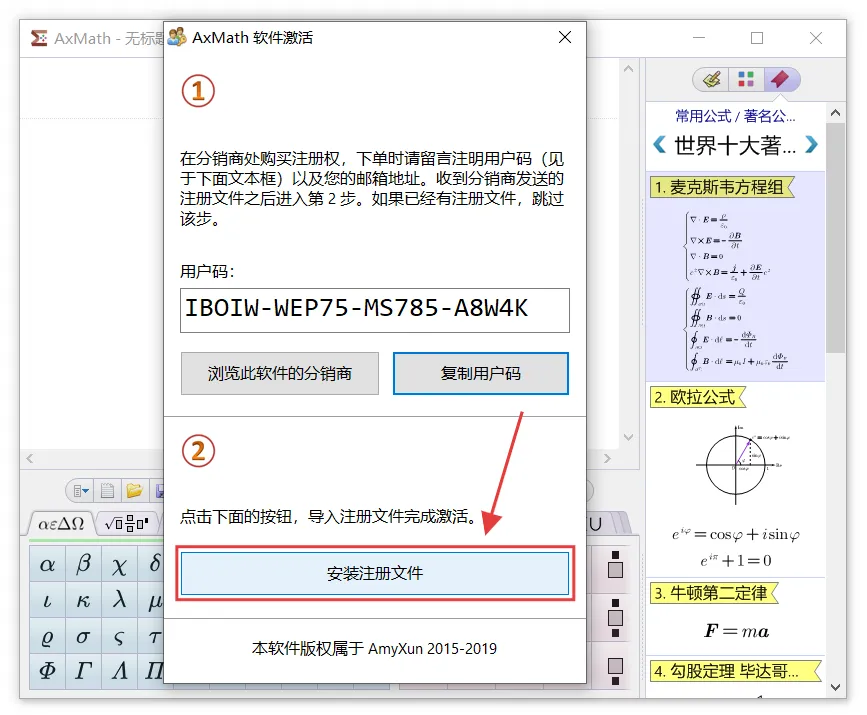867x715 pixels.
Task: Insert the box with upper dot template
Action: coord(615,565)
